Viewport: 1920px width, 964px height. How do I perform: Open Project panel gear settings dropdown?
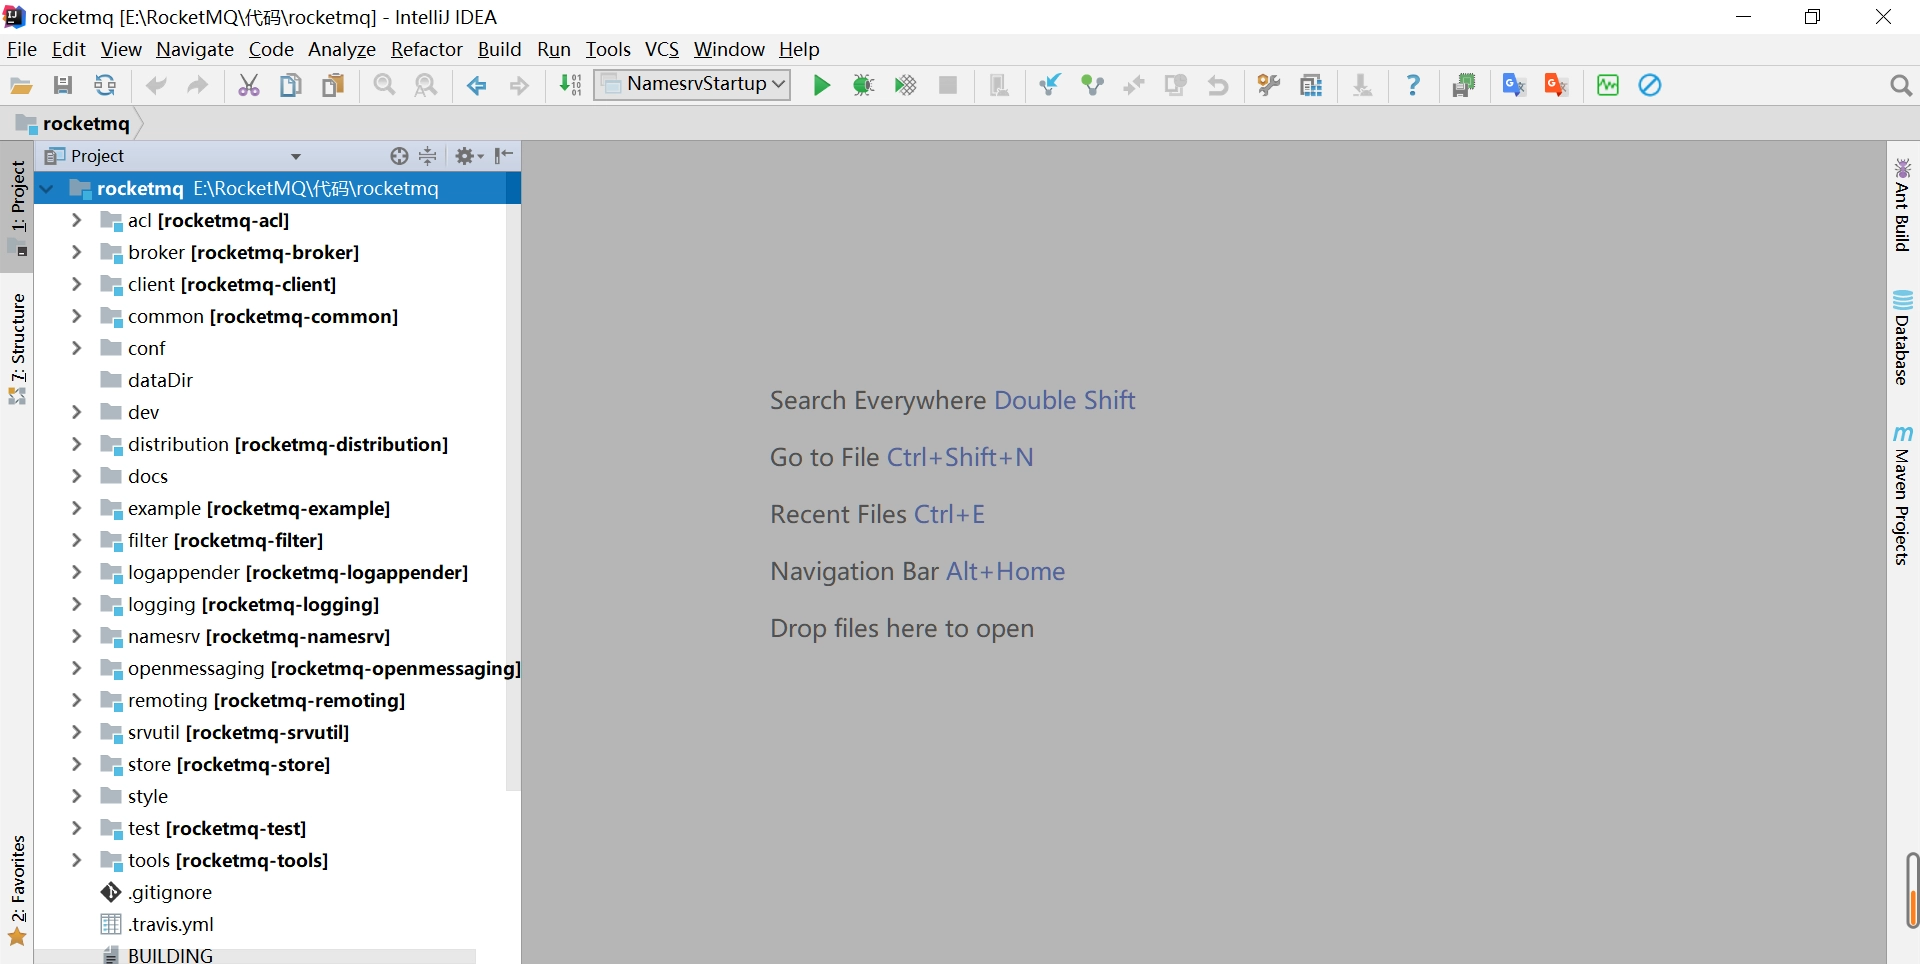[469, 156]
